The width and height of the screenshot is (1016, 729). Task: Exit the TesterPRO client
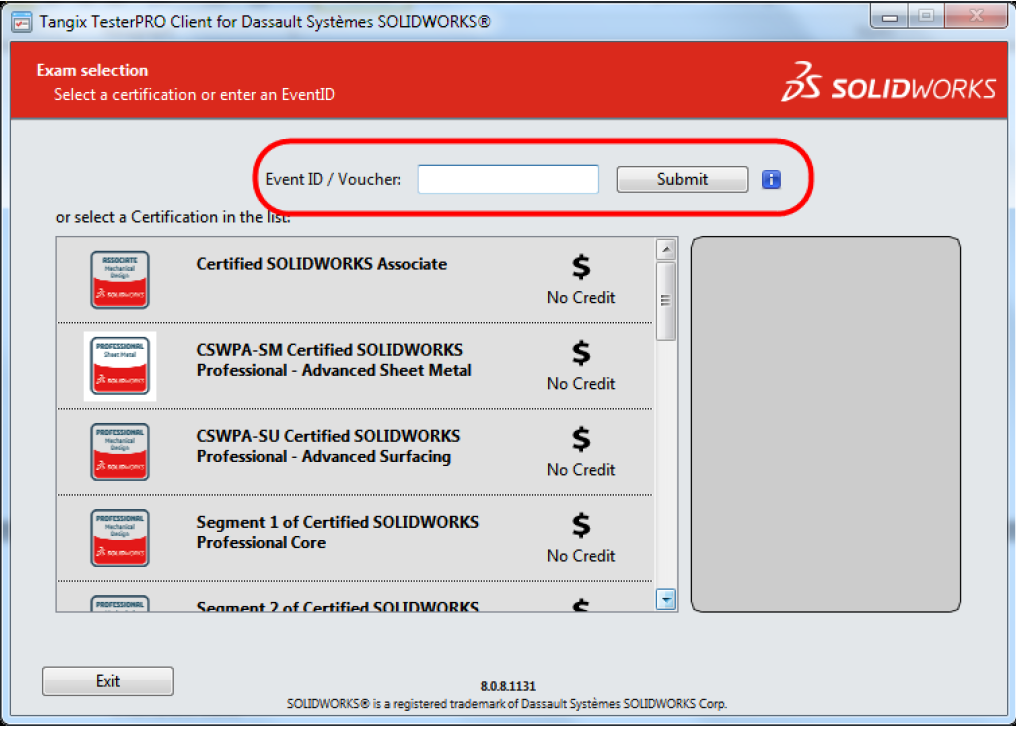108,681
